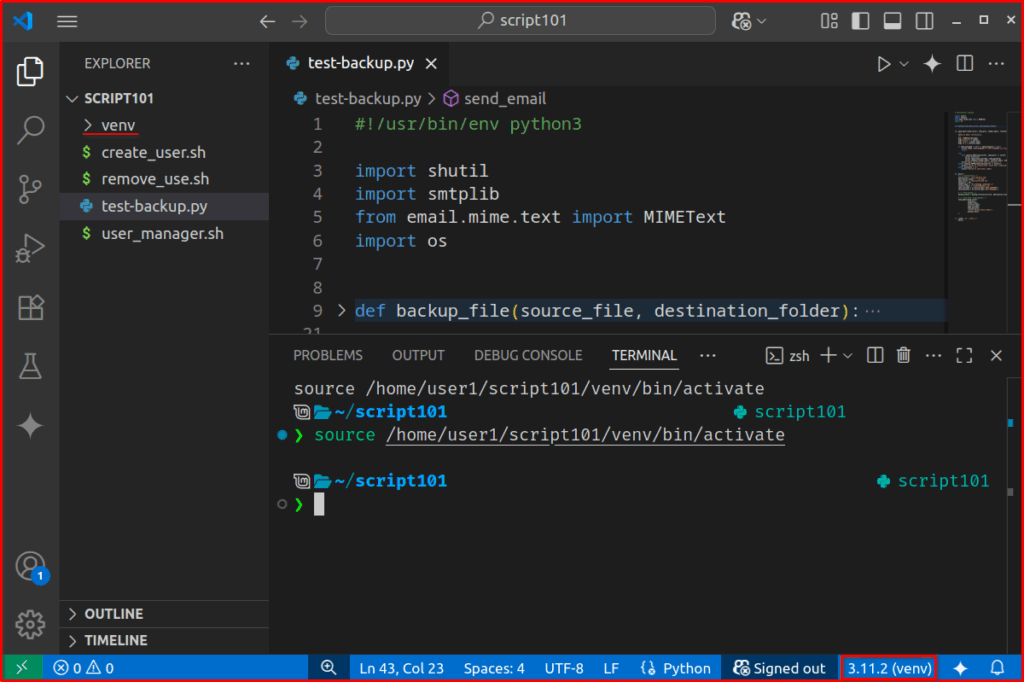Open the Testing flask view
Image resolution: width=1024 pixels, height=682 pixels.
coord(30,366)
